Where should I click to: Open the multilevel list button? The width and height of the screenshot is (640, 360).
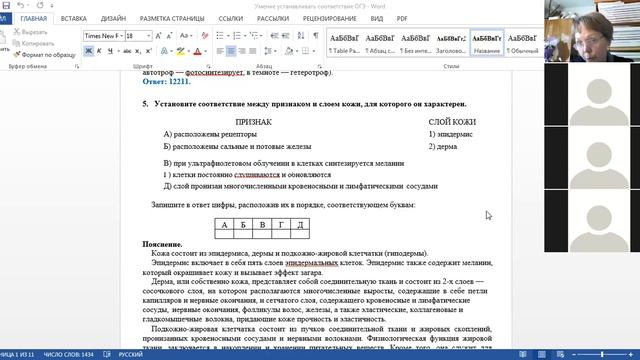coord(253,36)
